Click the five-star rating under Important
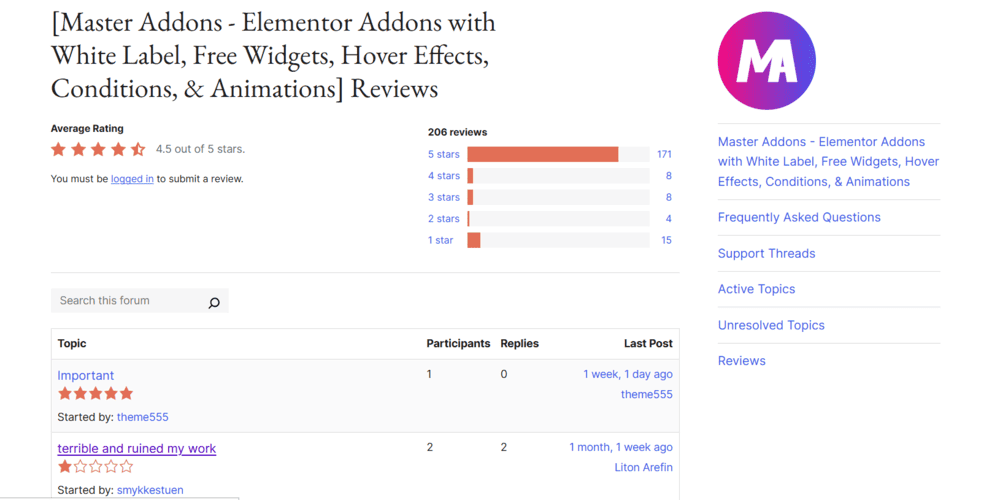The height and width of the screenshot is (500, 1000). coord(95,394)
